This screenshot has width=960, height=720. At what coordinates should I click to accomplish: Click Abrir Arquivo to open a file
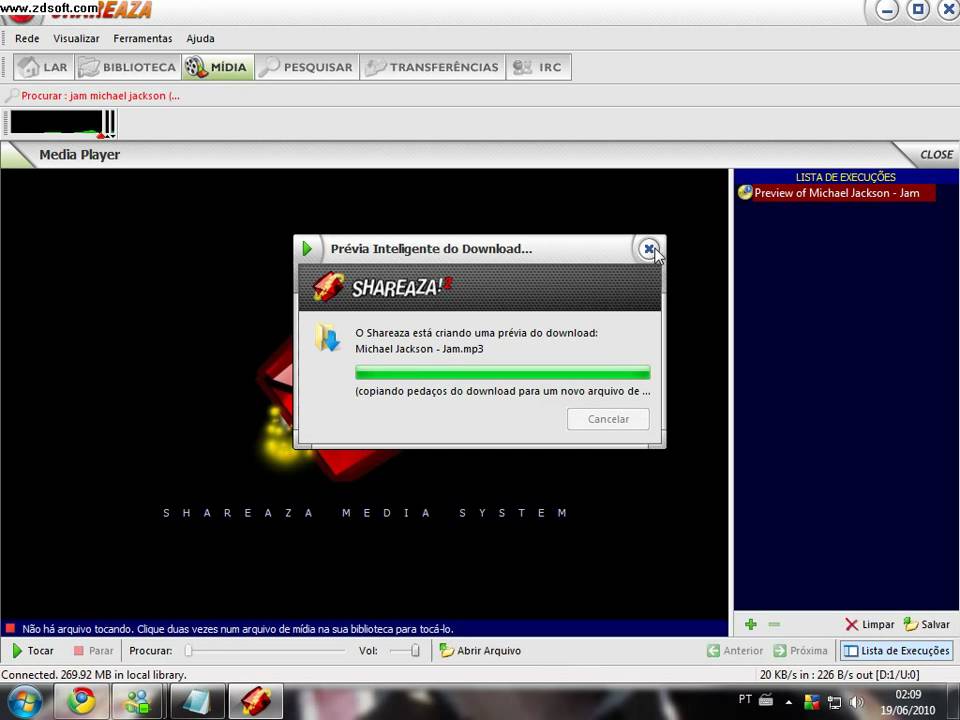click(x=480, y=651)
